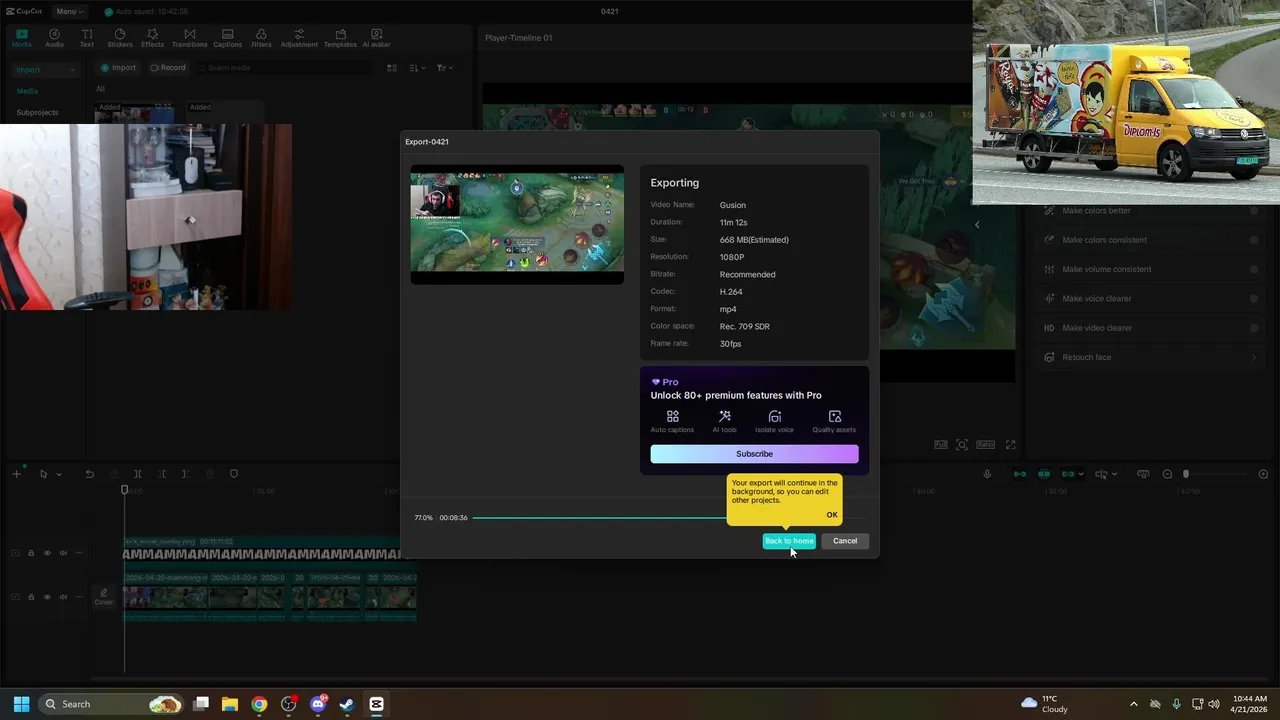Open the Stickers tab

(120, 38)
